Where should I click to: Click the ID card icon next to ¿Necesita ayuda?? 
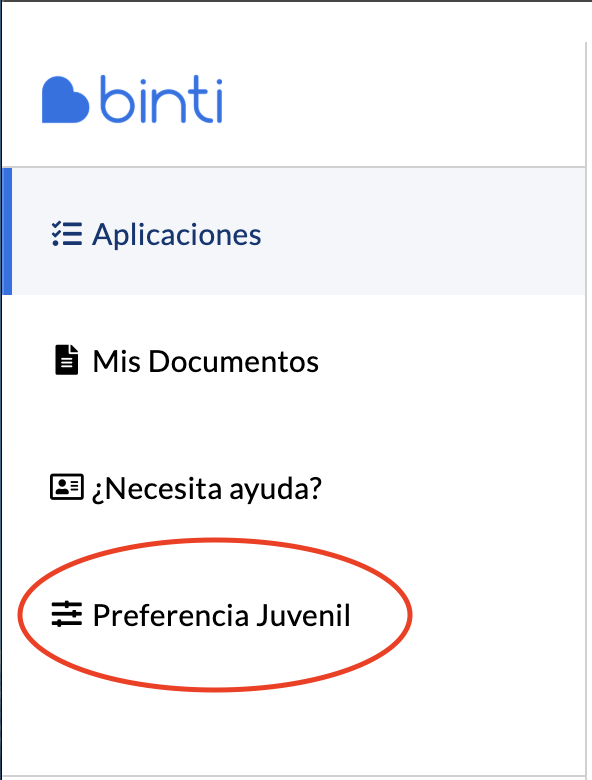[67, 487]
